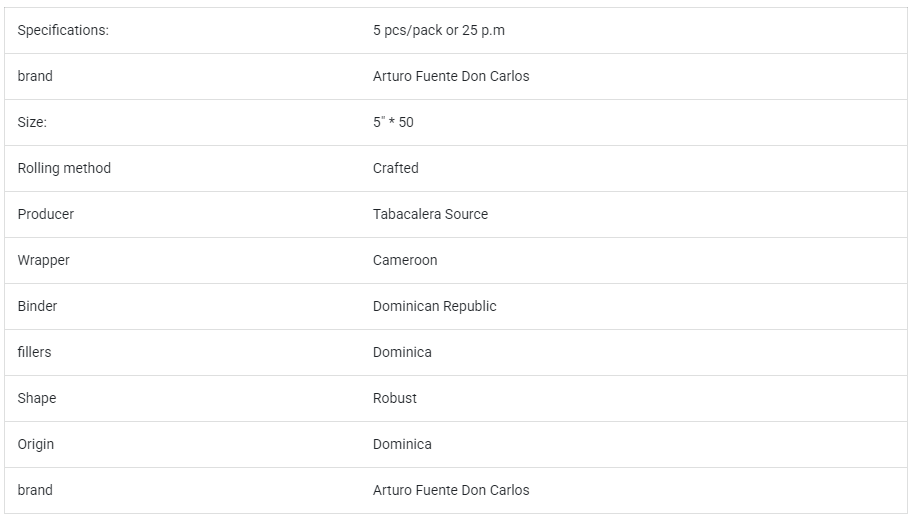The image size is (914, 520).
Task: Select the "Cameroon" wrapper value
Action: 405,260
